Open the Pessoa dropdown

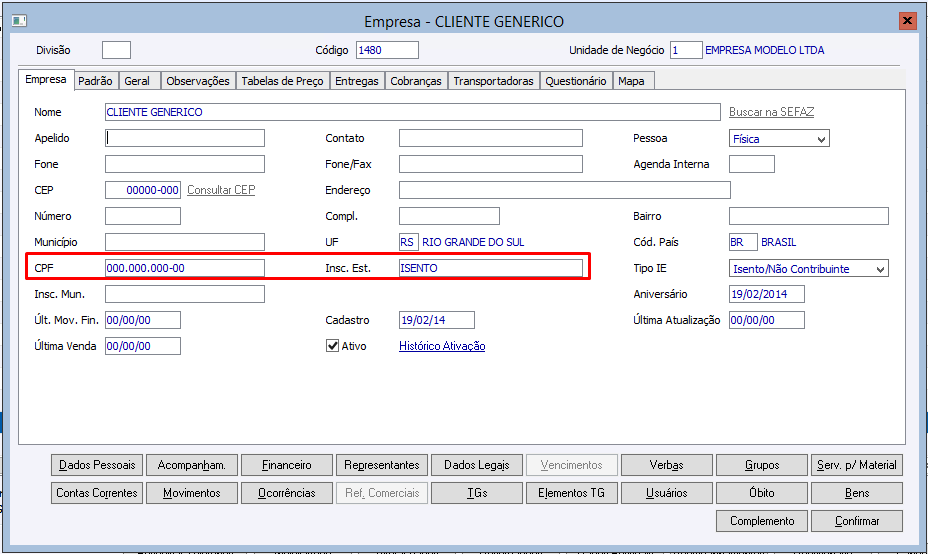(779, 138)
